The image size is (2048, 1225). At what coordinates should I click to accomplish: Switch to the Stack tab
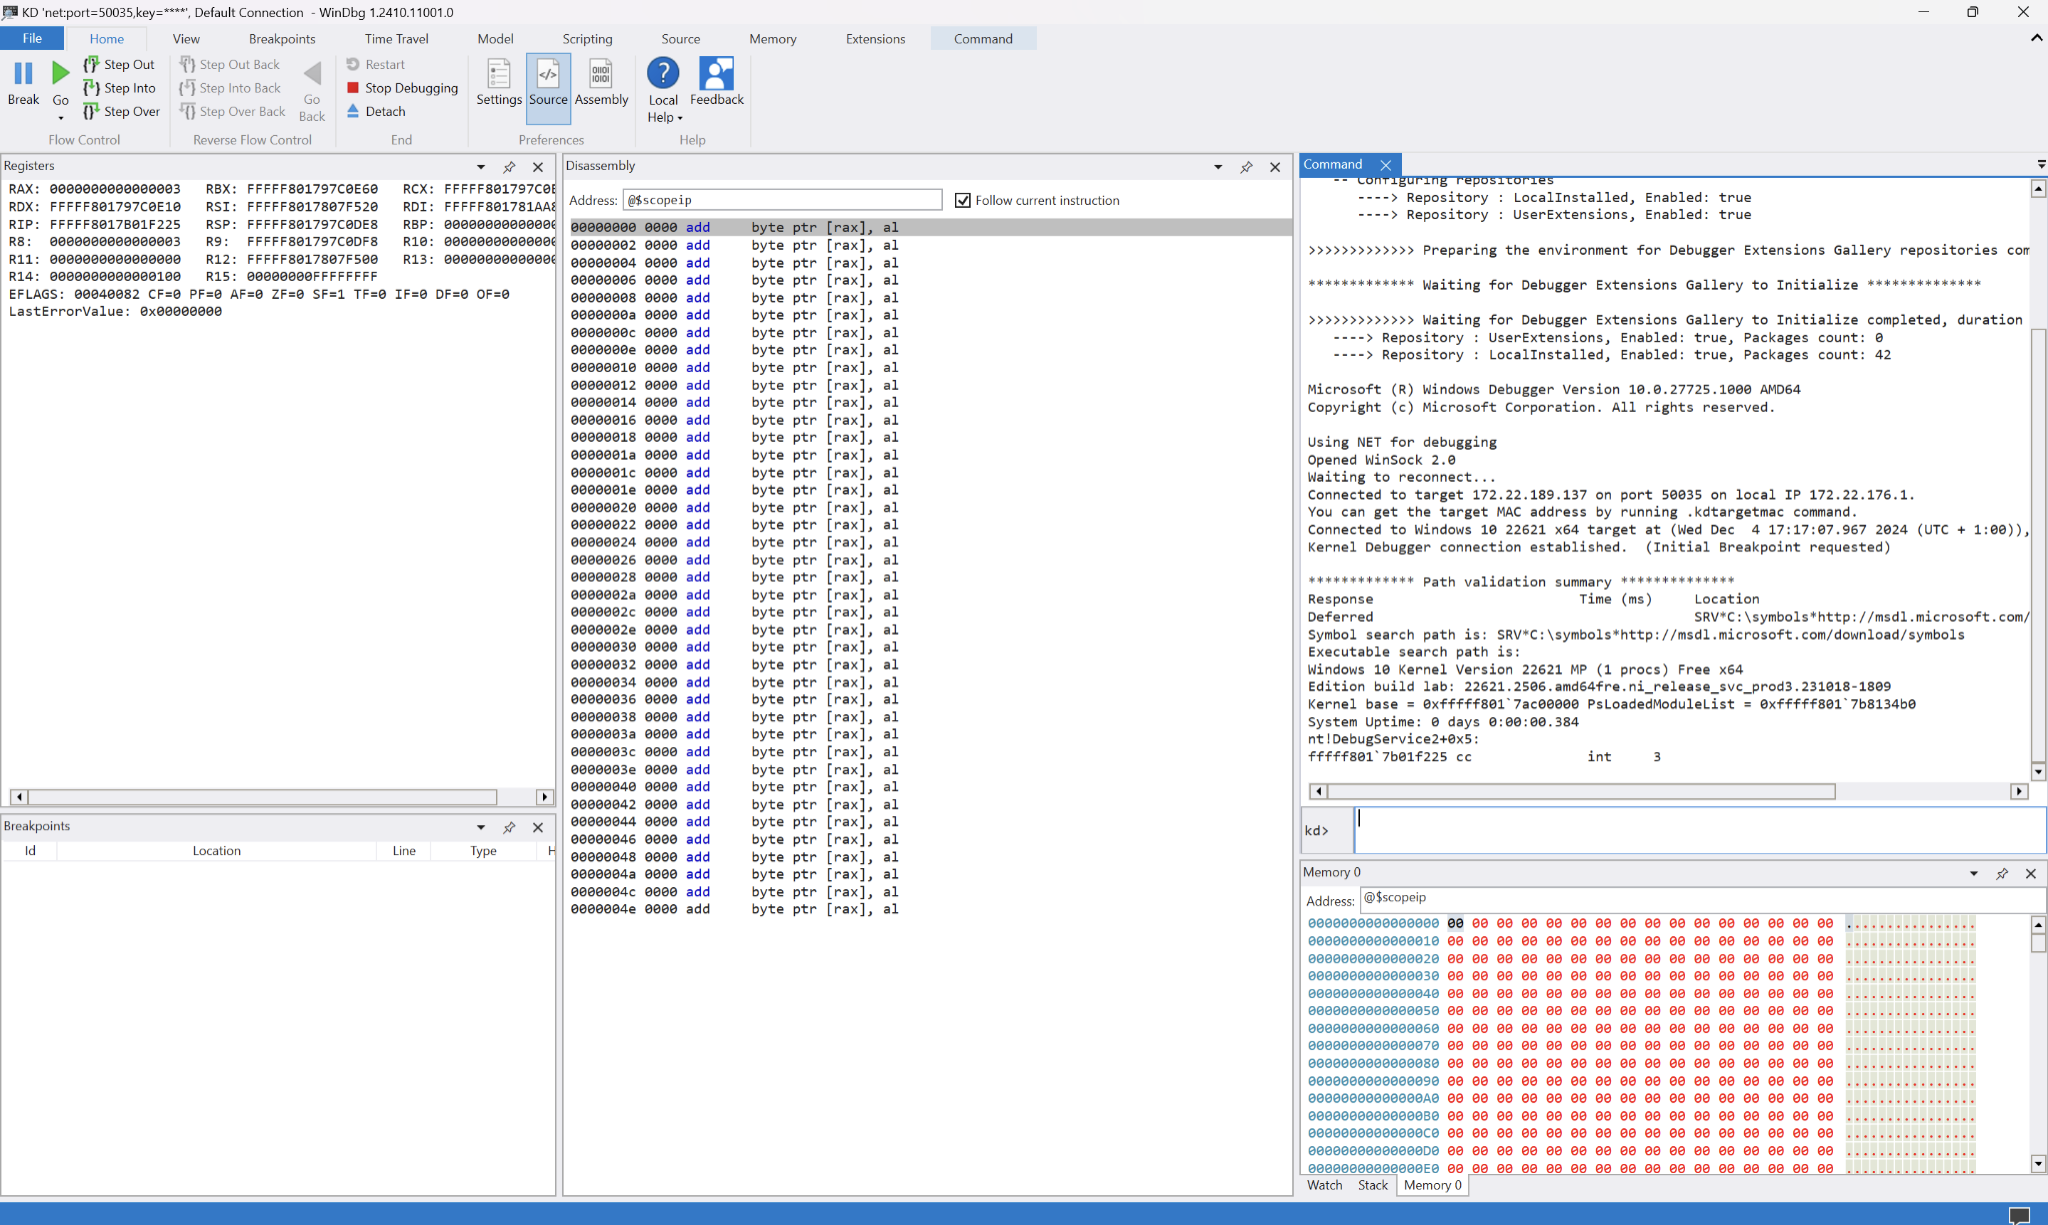pos(1372,1185)
